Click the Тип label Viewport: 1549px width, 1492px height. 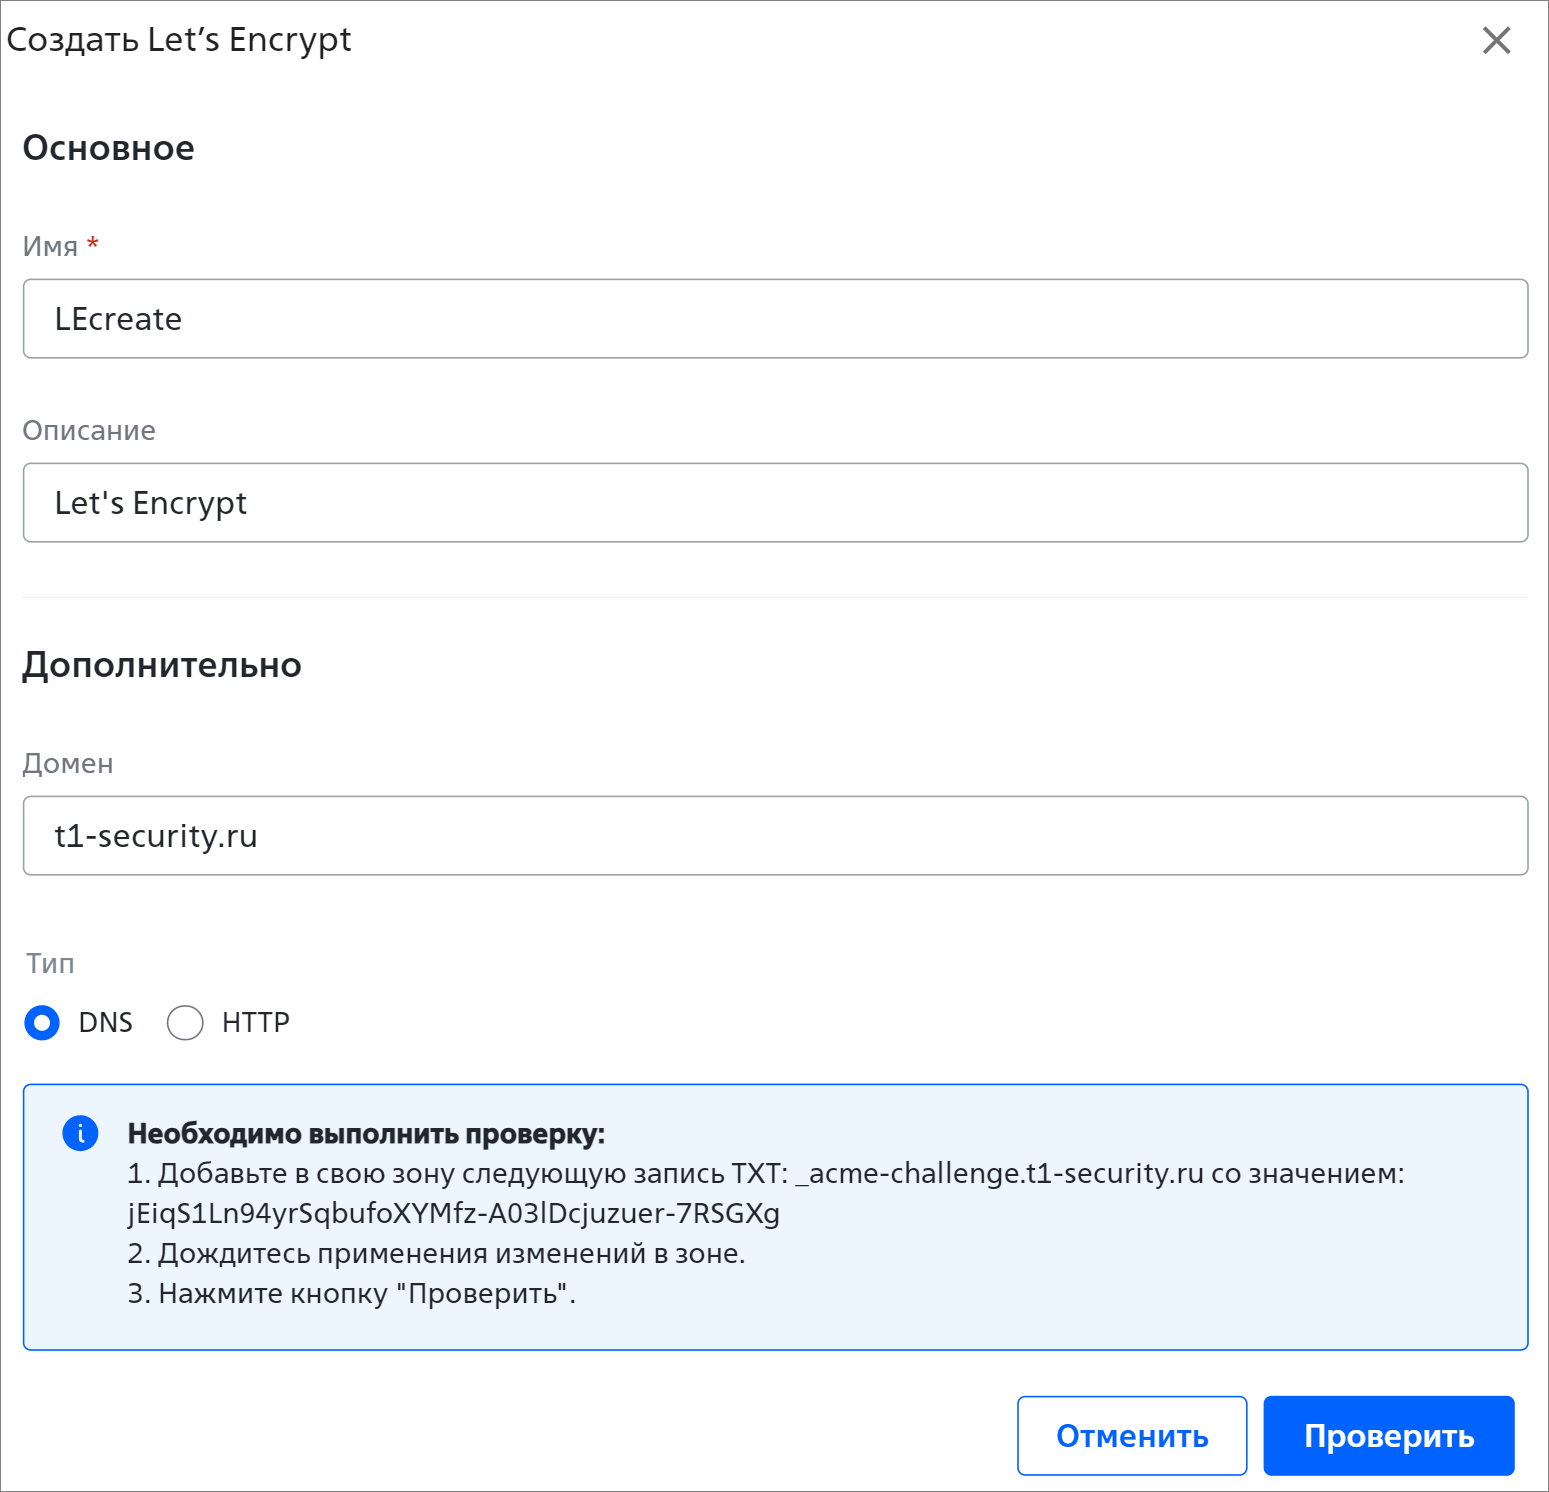pos(50,963)
